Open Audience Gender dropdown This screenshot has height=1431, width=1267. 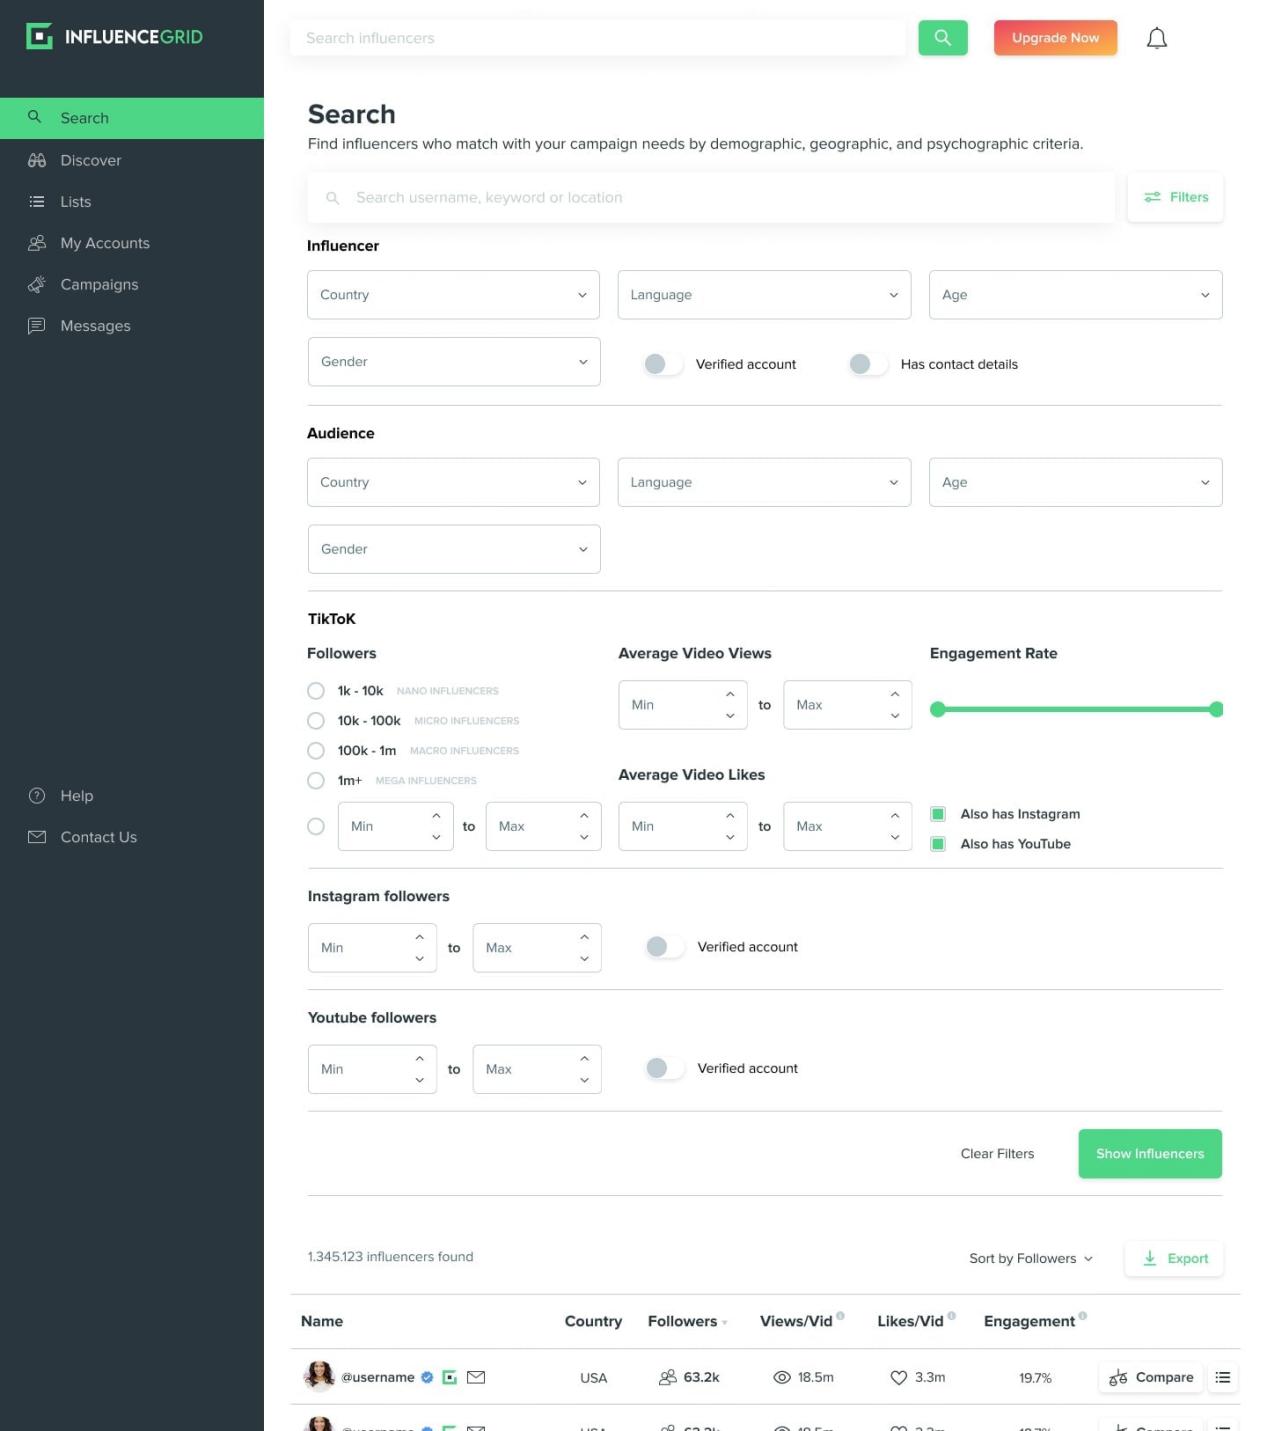[454, 549]
